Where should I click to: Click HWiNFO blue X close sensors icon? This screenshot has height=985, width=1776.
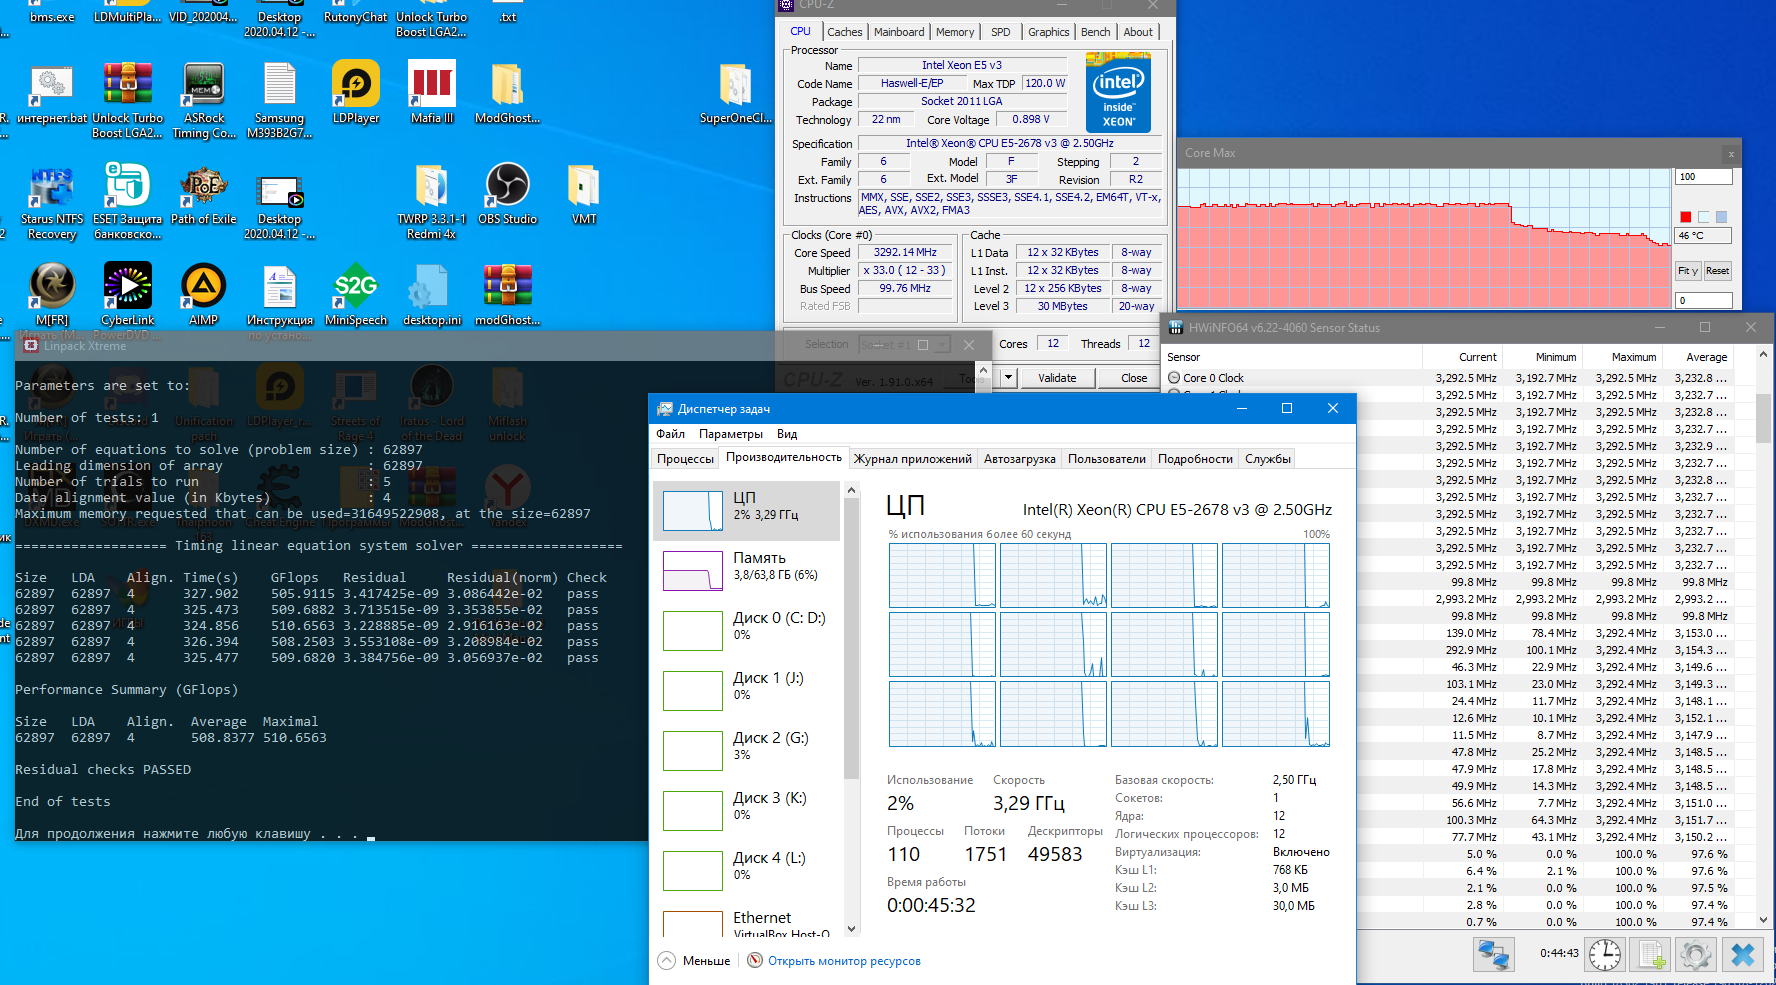(x=1743, y=954)
